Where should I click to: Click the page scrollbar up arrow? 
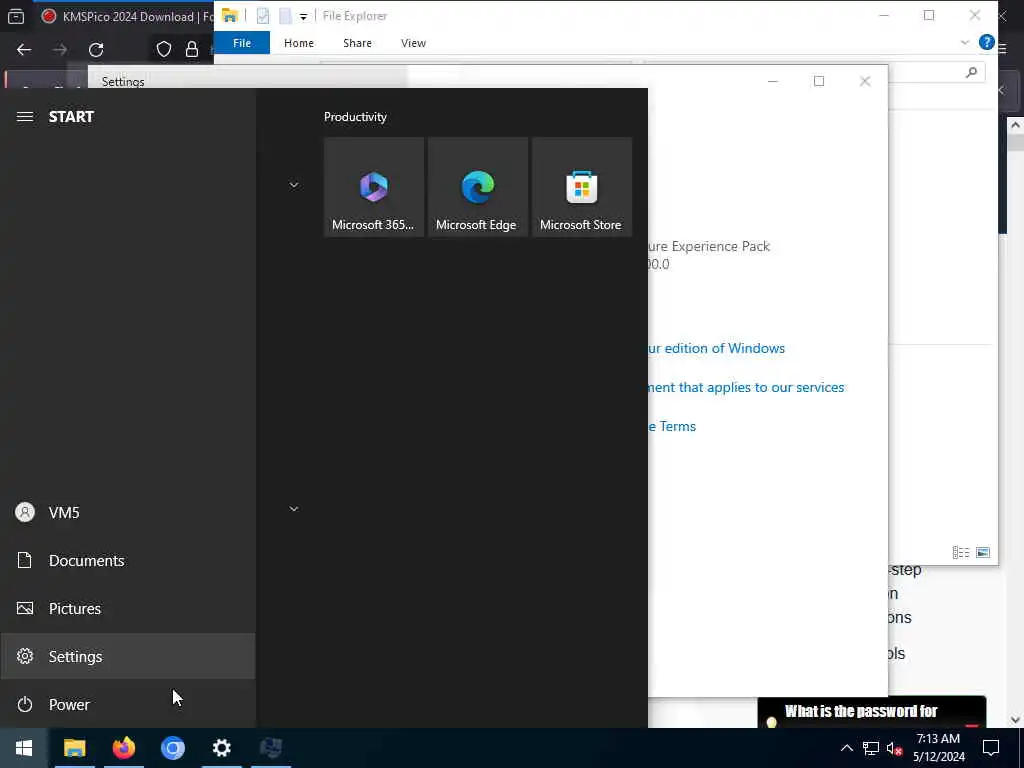(x=1016, y=125)
